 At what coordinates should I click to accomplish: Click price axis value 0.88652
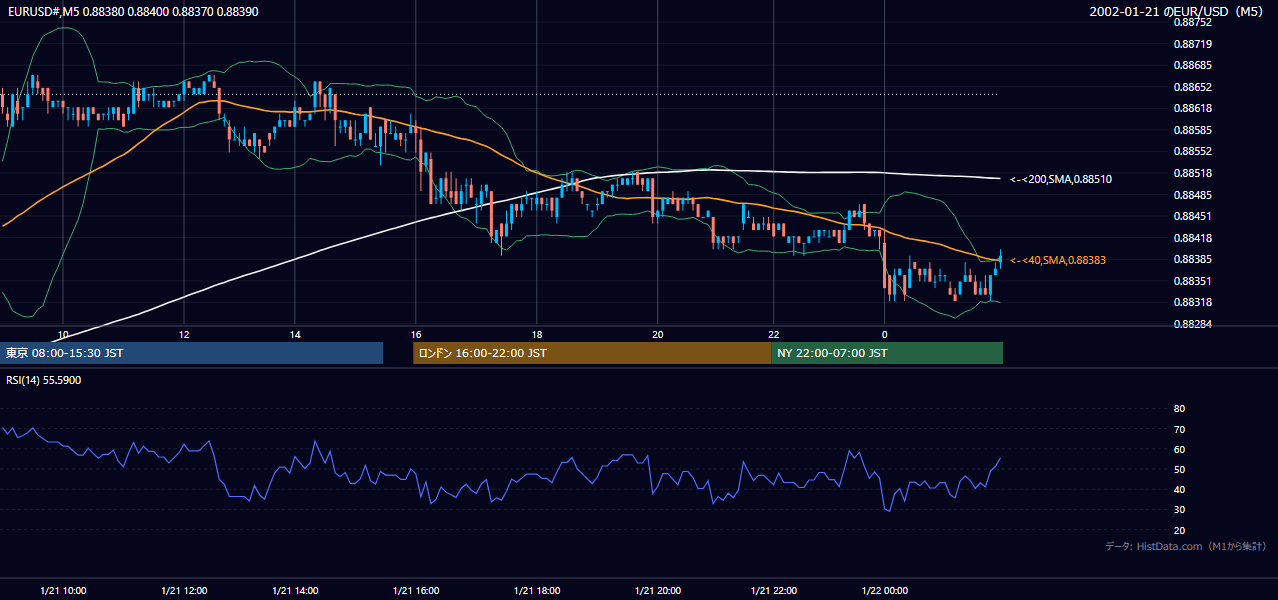pyautogui.click(x=1192, y=87)
